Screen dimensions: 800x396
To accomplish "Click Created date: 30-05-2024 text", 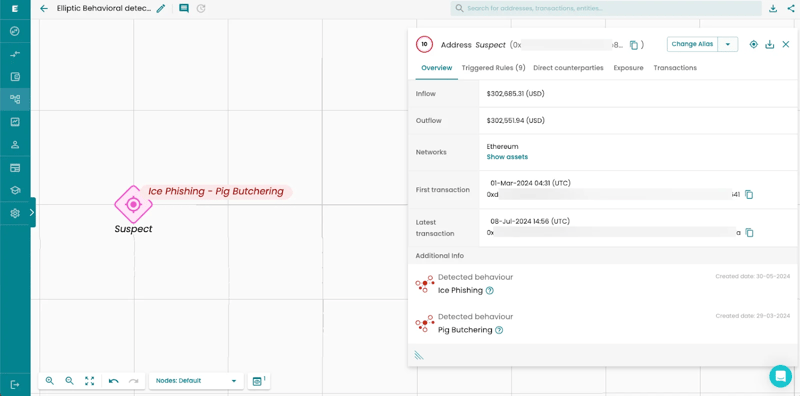I will 753,277.
